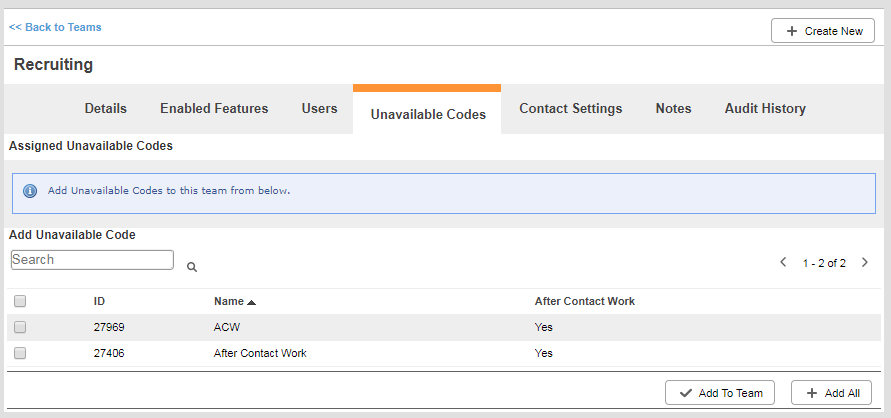Image resolution: width=891 pixels, height=418 pixels.
Task: Click the blue info icon
Action: [x=30, y=190]
